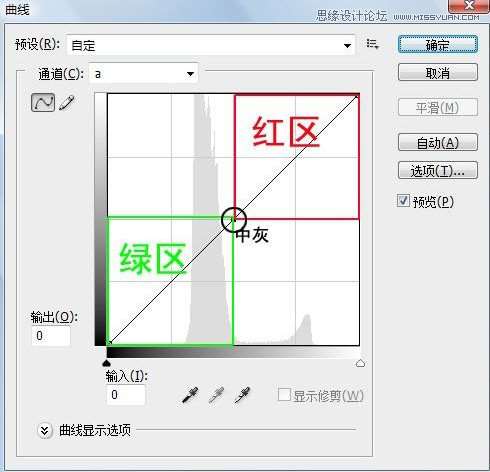Click the curve's lower-left endpoint
The image size is (490, 472).
click(109, 343)
